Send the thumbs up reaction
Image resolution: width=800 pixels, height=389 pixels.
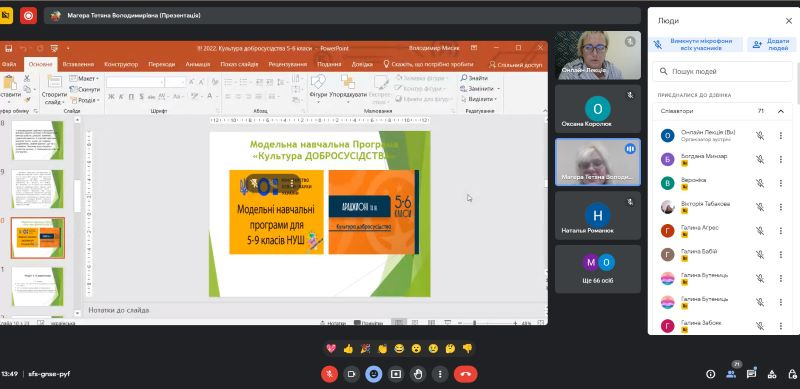[348, 349]
